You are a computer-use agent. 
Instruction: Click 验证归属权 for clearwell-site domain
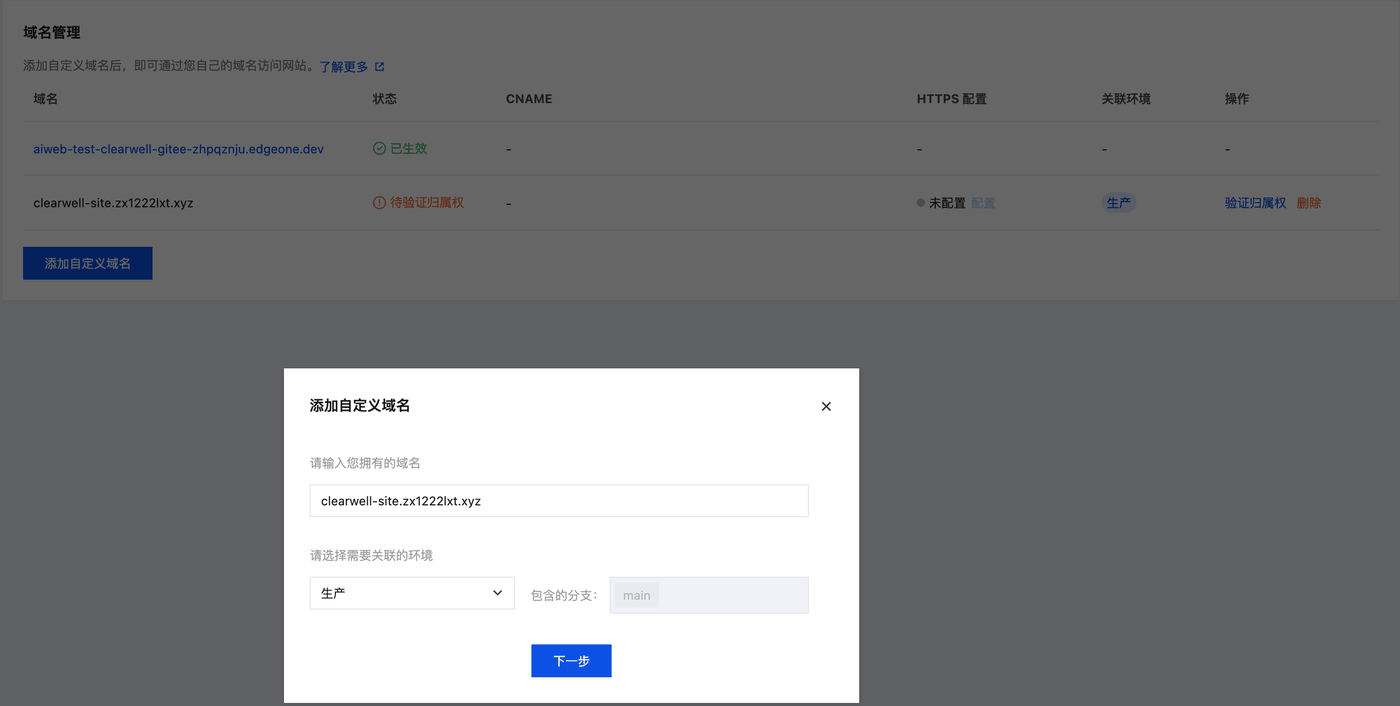(1255, 203)
